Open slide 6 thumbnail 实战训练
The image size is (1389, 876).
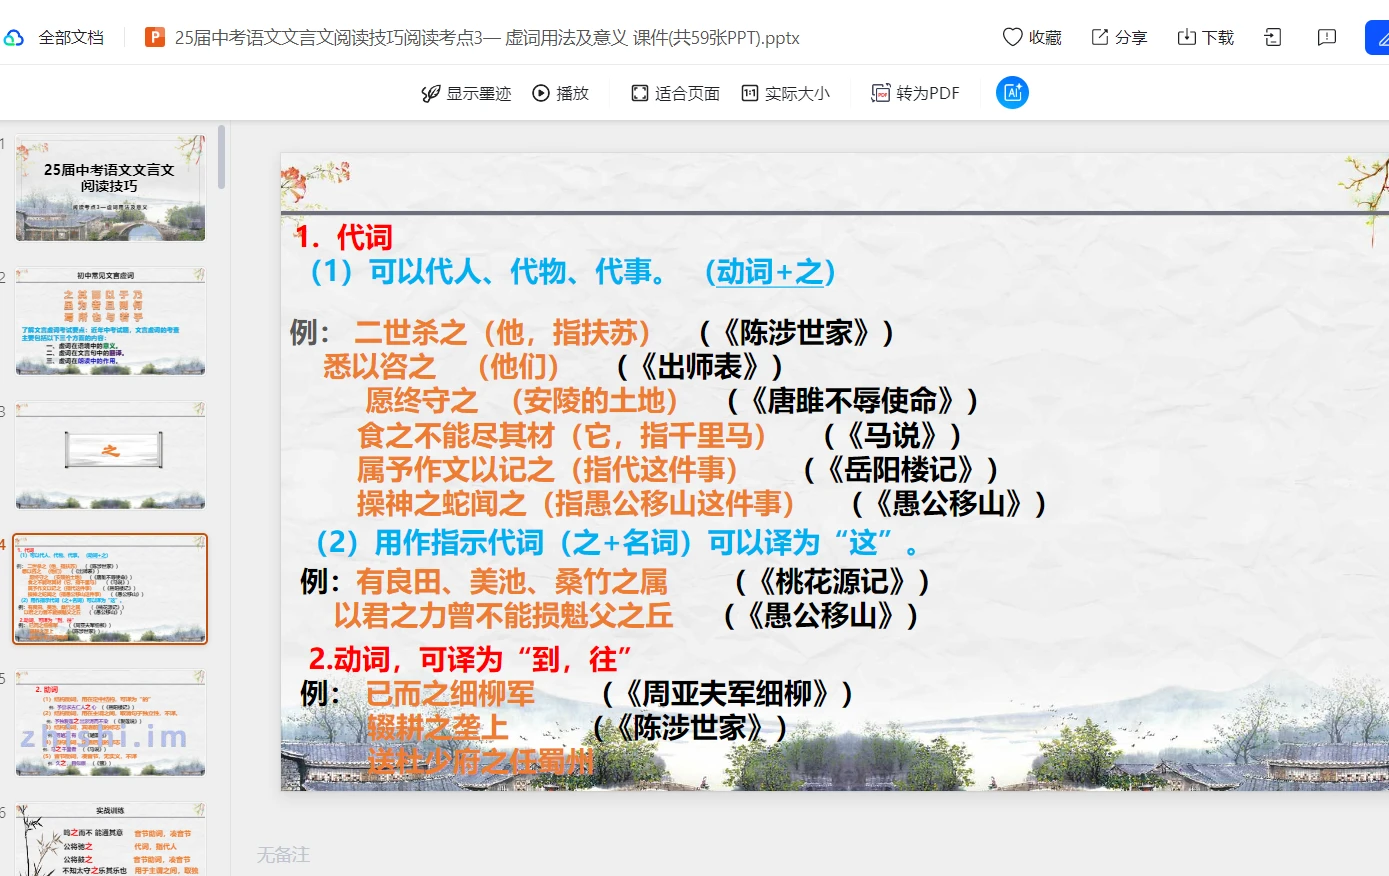point(110,839)
